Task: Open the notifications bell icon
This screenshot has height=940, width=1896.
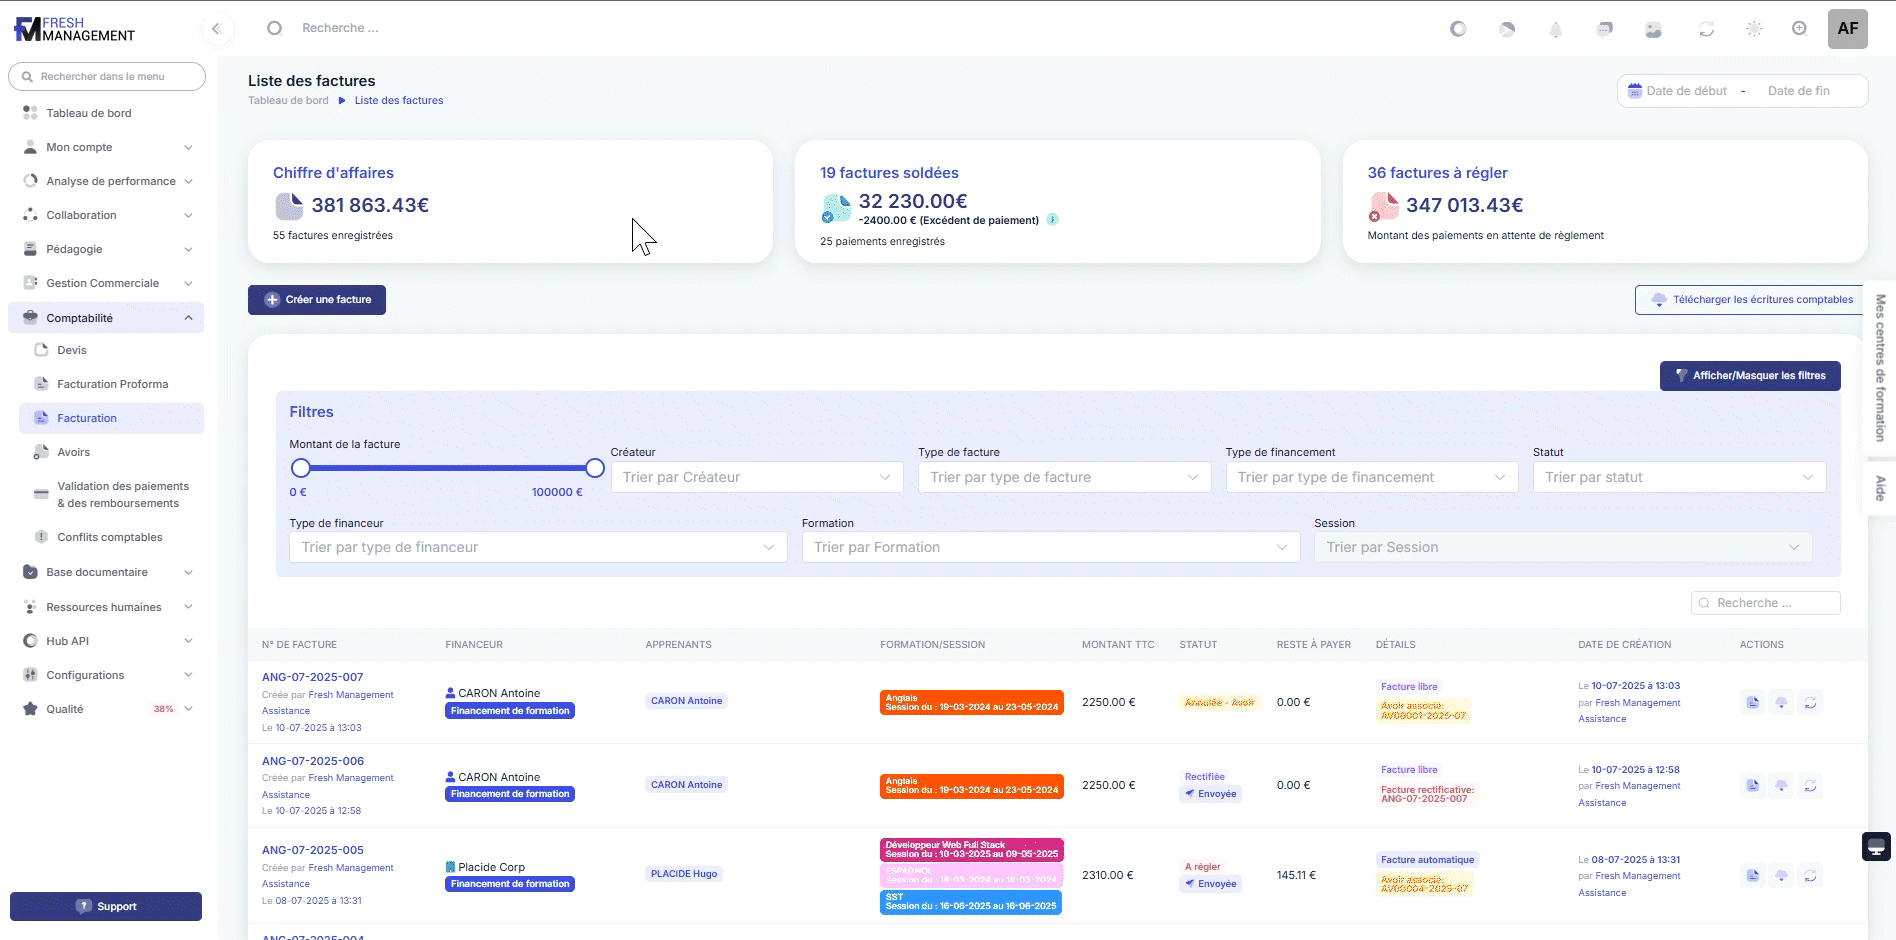Action: 1555,29
